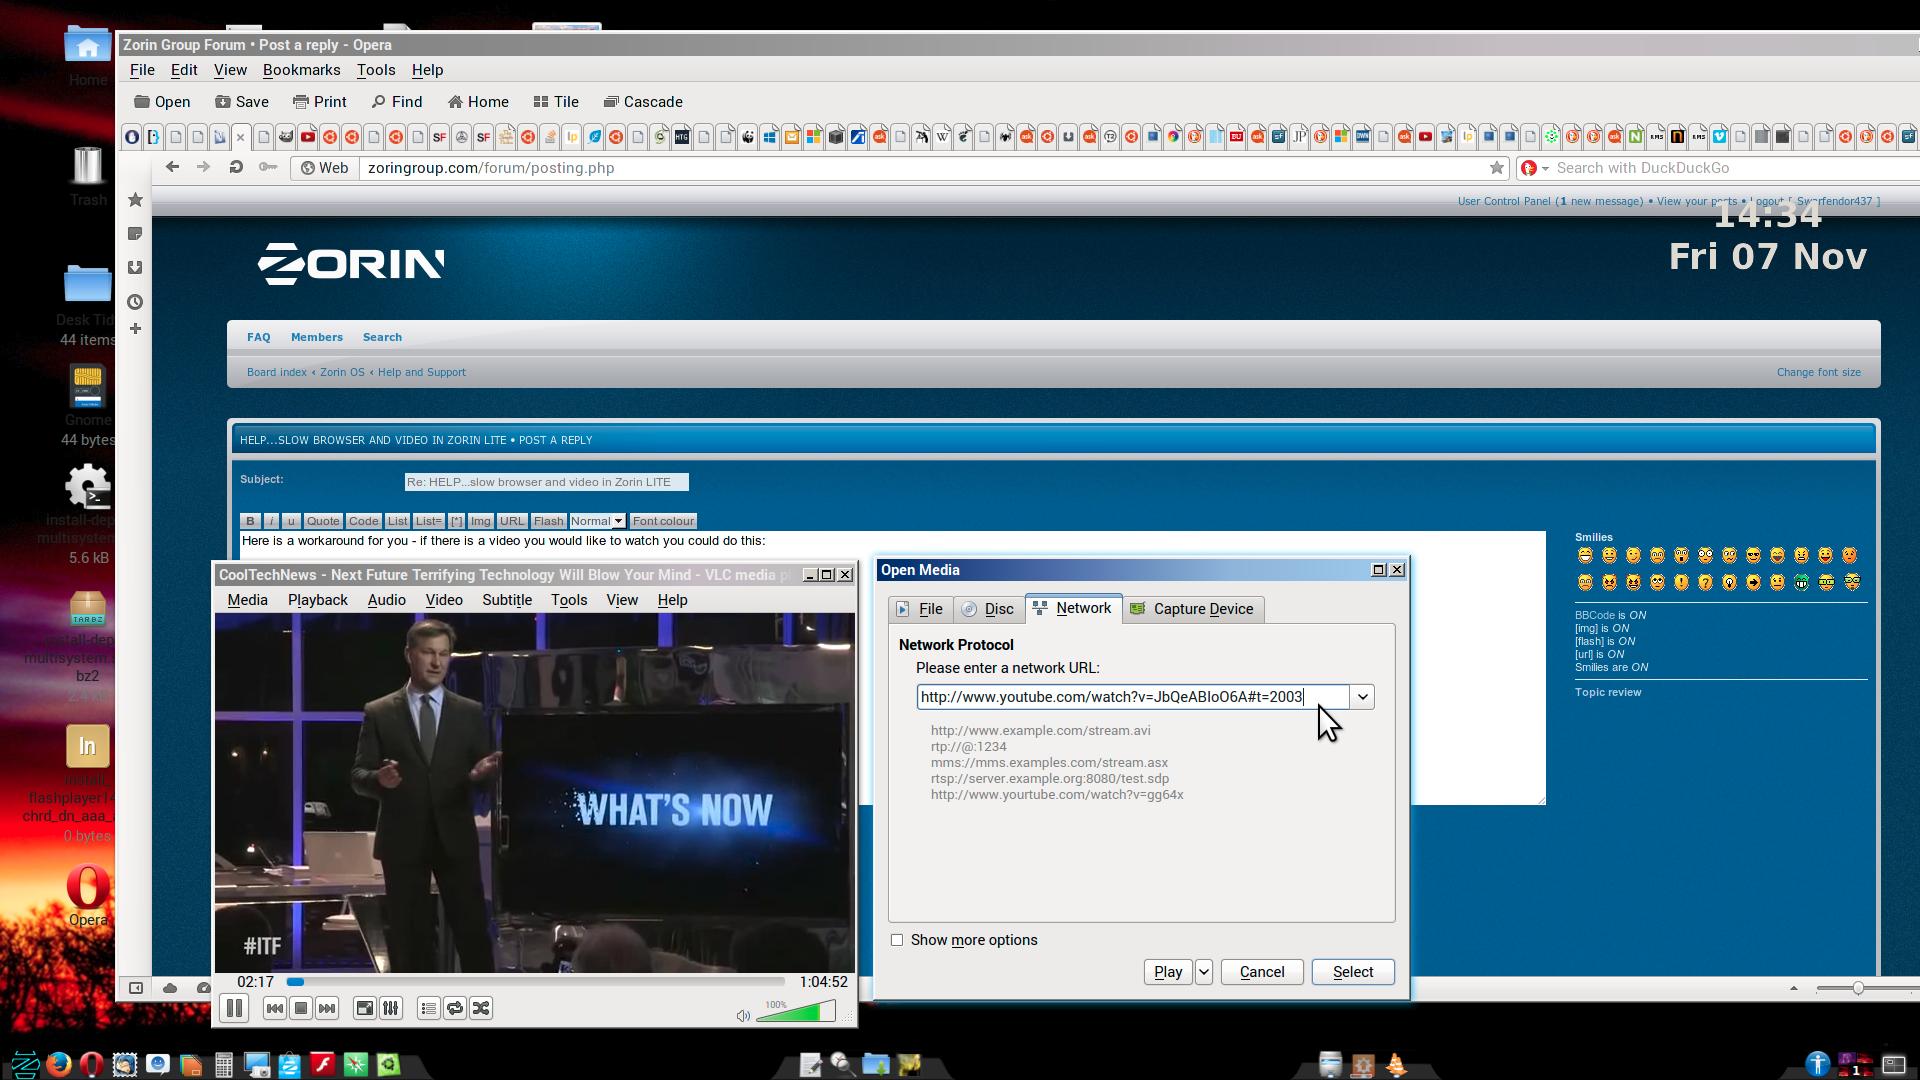Open the Topic review link
1920x1080 pixels.
pos(1607,692)
